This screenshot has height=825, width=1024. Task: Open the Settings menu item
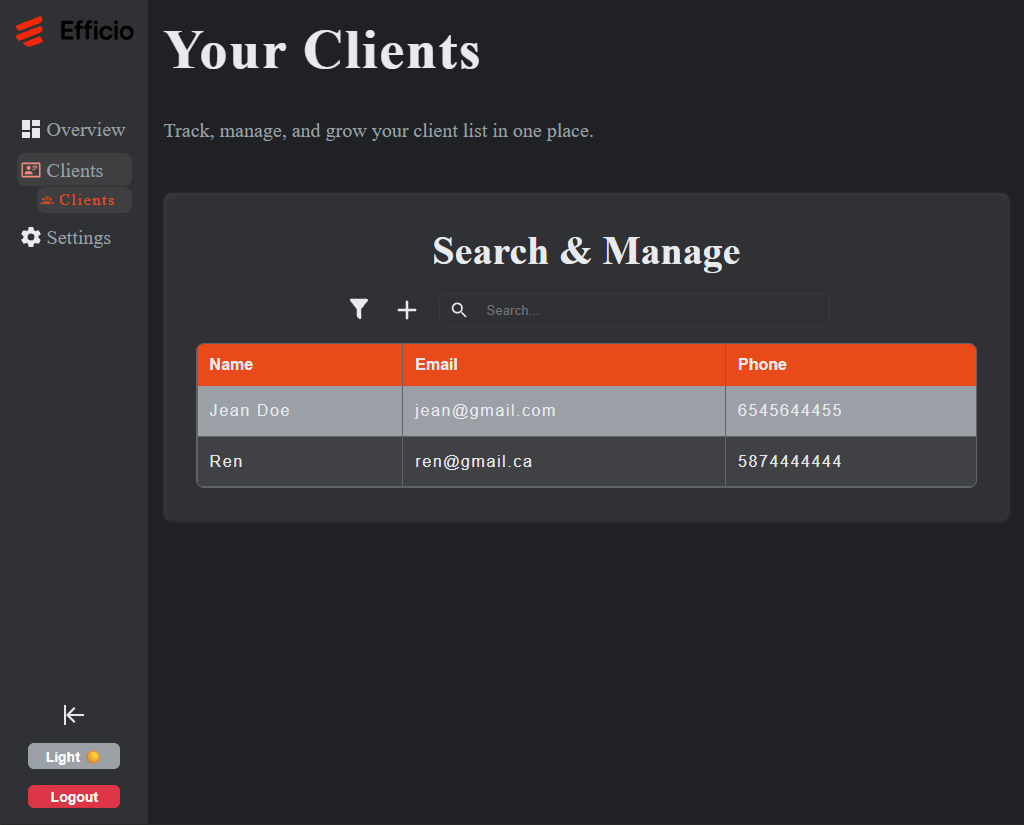point(78,237)
